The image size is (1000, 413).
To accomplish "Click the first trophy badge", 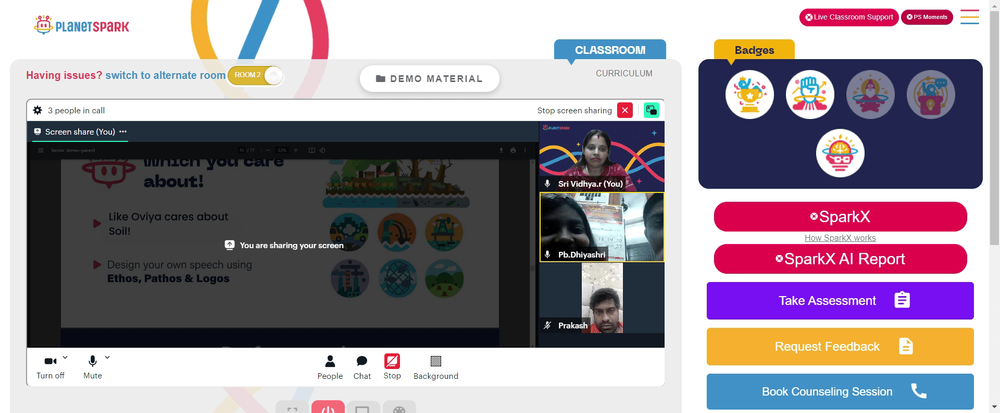I will (x=749, y=94).
